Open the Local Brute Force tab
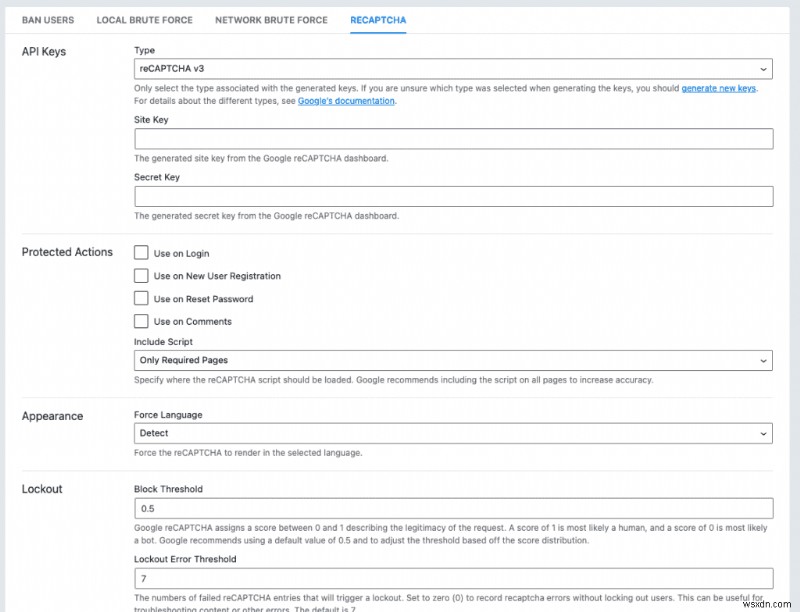The image size is (800, 612). tap(144, 20)
